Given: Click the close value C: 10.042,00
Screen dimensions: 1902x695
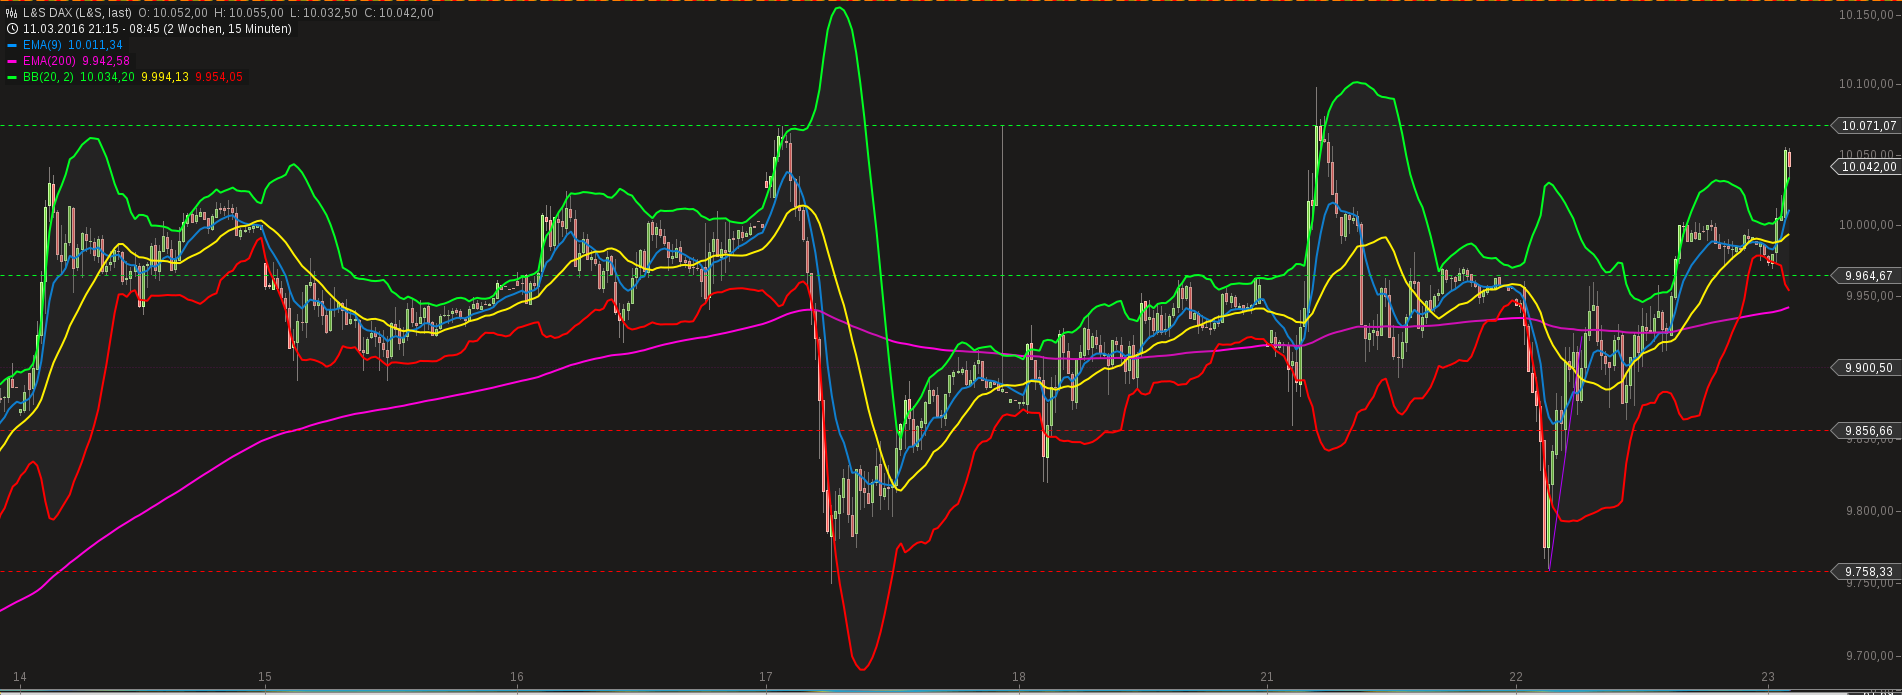Looking at the screenshot, I should tap(399, 13).
